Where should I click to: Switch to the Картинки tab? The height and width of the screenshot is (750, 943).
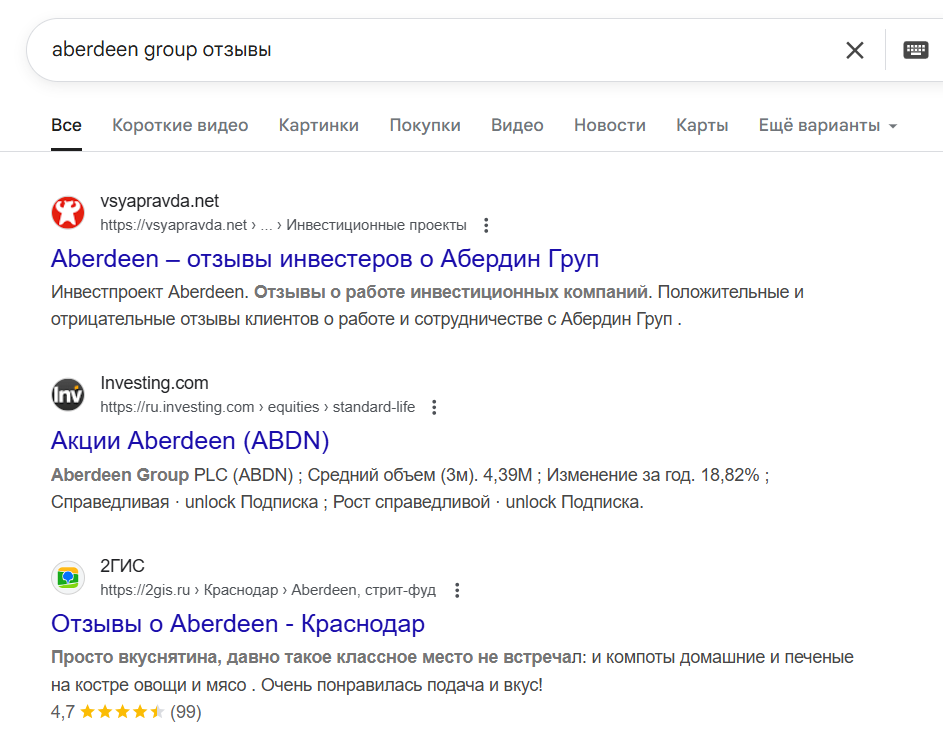(319, 125)
